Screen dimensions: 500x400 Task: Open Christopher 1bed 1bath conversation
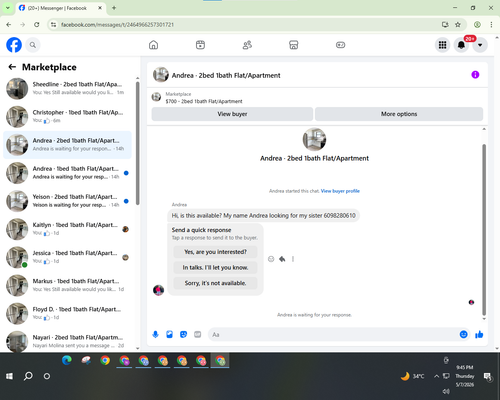click(67, 117)
